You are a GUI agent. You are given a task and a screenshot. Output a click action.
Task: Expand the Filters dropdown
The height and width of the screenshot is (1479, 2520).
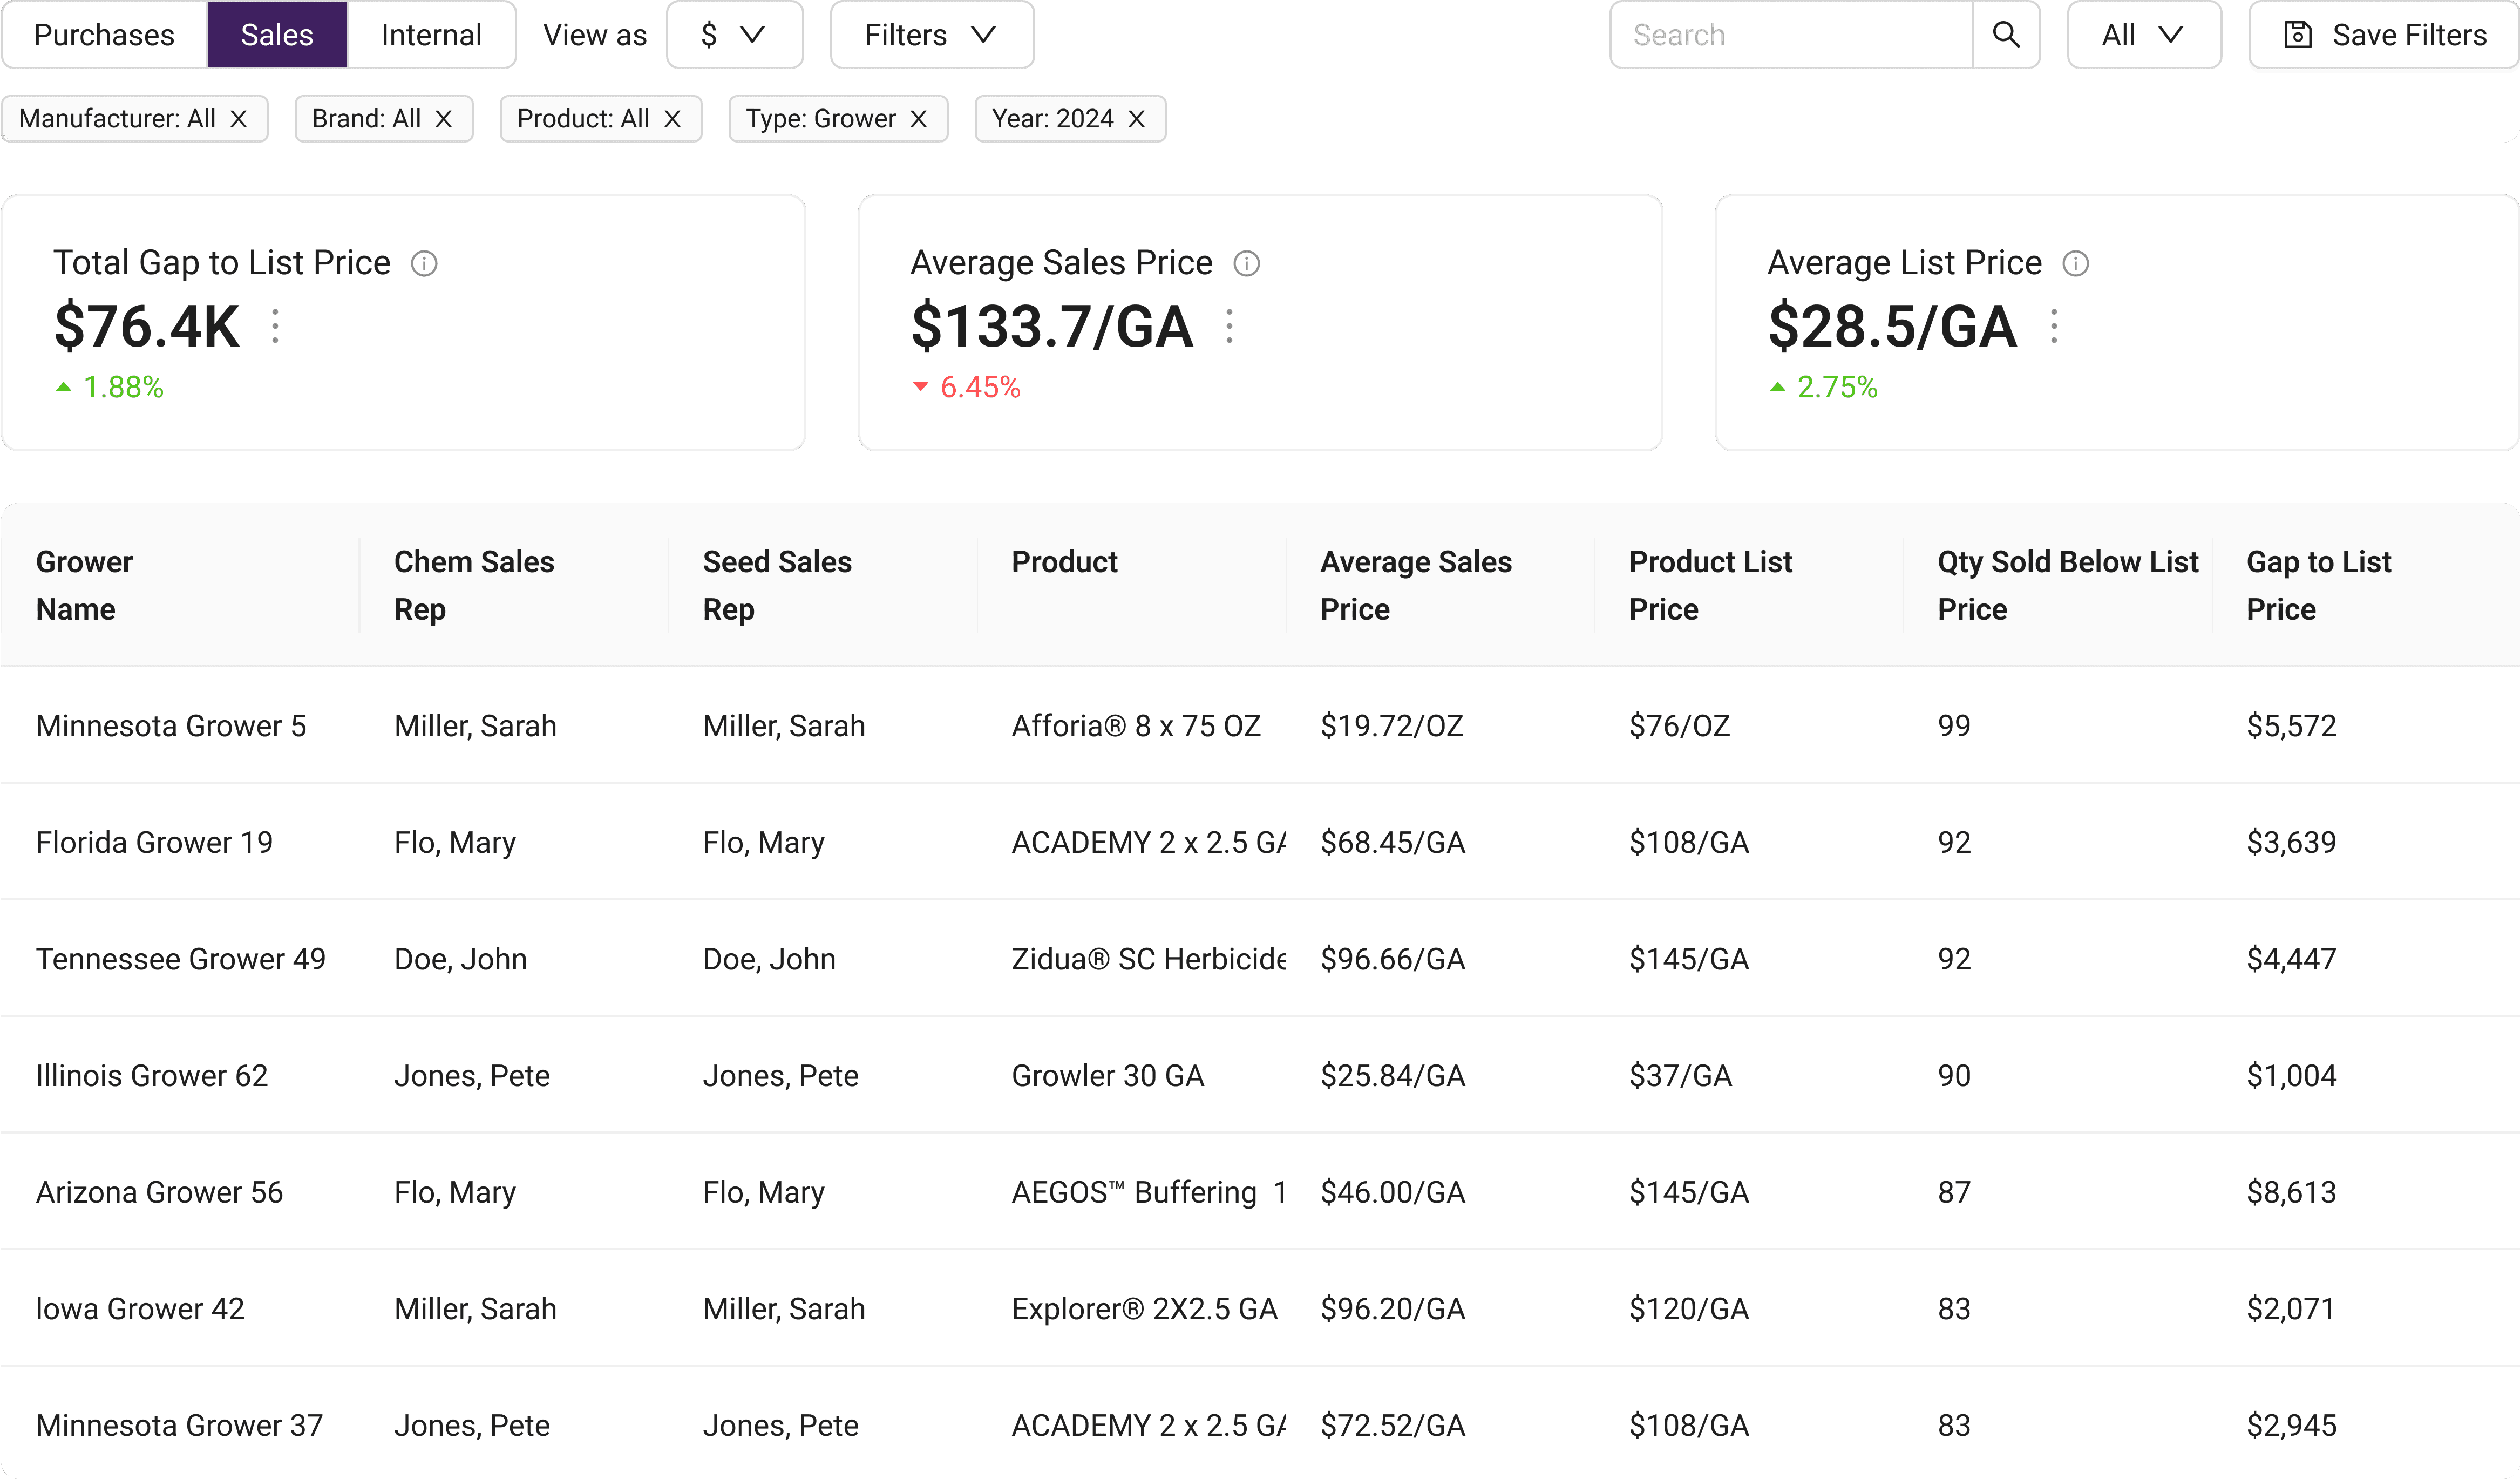click(x=931, y=35)
